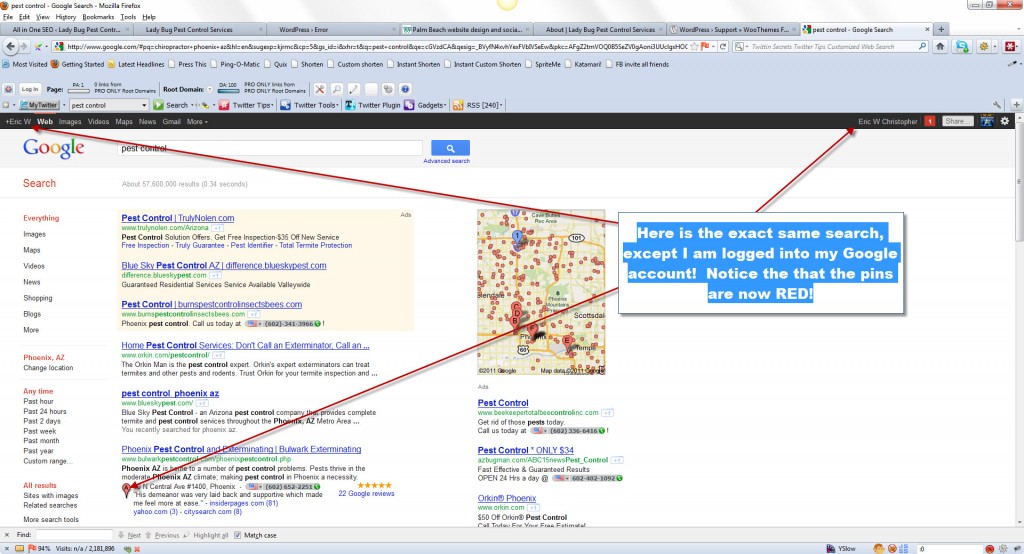
Task: Open the red notification count badge
Action: point(929,121)
